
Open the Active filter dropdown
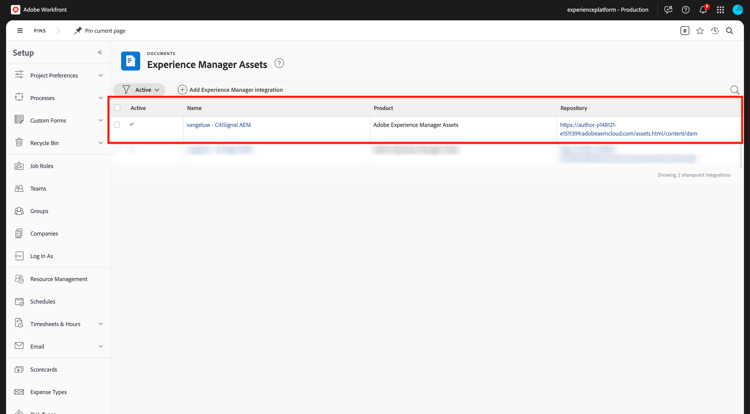pos(140,90)
